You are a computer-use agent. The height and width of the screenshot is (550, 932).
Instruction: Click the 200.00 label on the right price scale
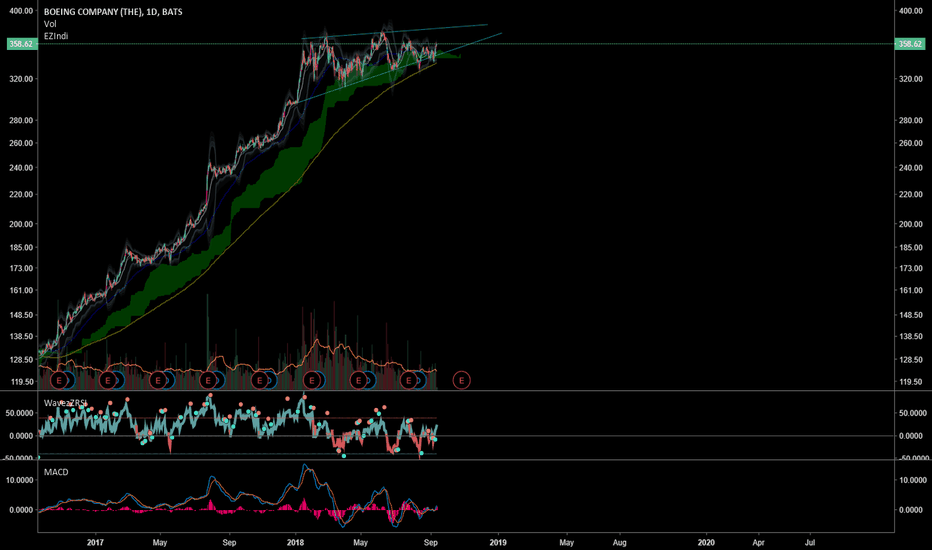tap(910, 224)
